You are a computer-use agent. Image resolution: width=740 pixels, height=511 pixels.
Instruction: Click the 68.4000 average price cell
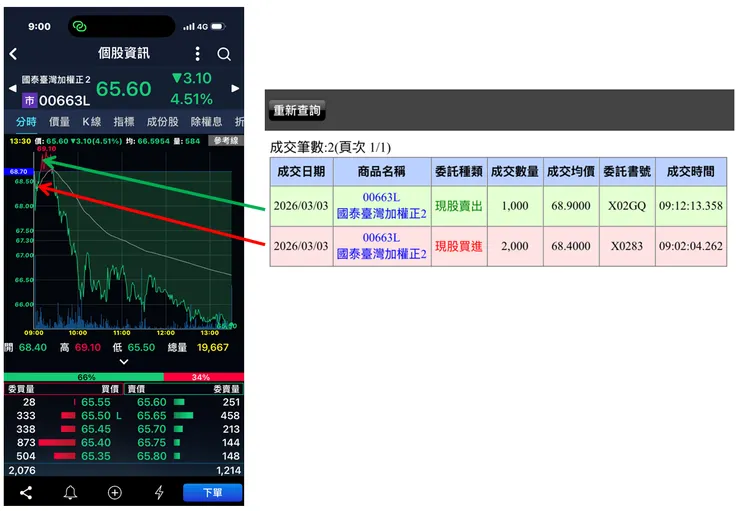tap(571, 246)
